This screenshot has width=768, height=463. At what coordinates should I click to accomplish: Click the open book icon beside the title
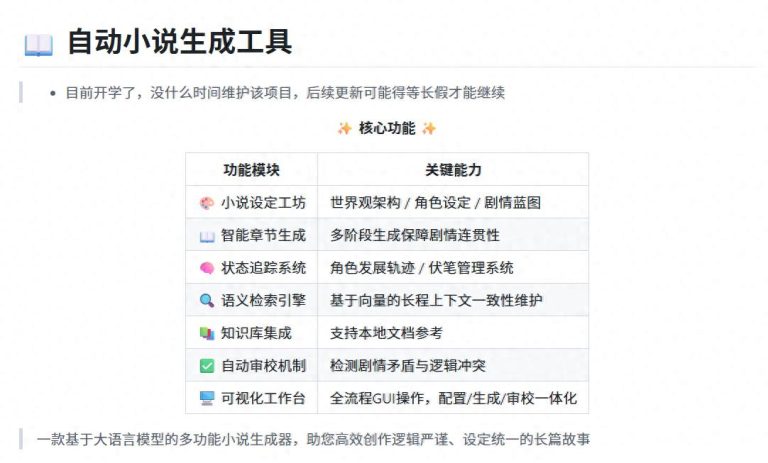tap(38, 45)
